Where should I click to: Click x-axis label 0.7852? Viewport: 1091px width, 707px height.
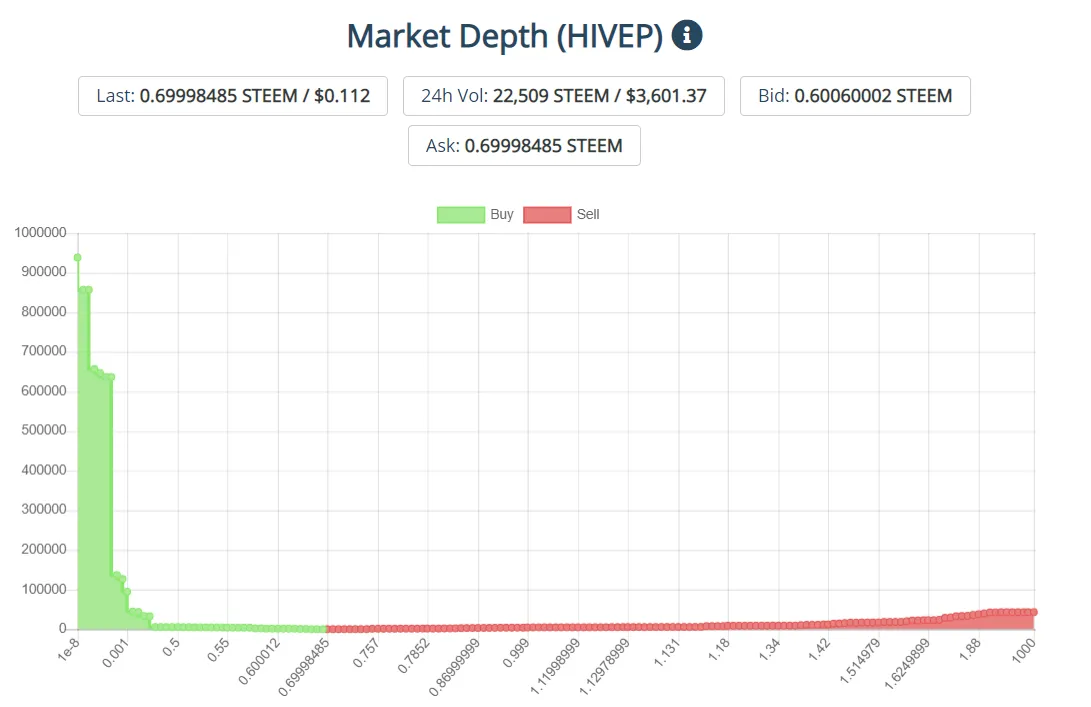pos(413,656)
